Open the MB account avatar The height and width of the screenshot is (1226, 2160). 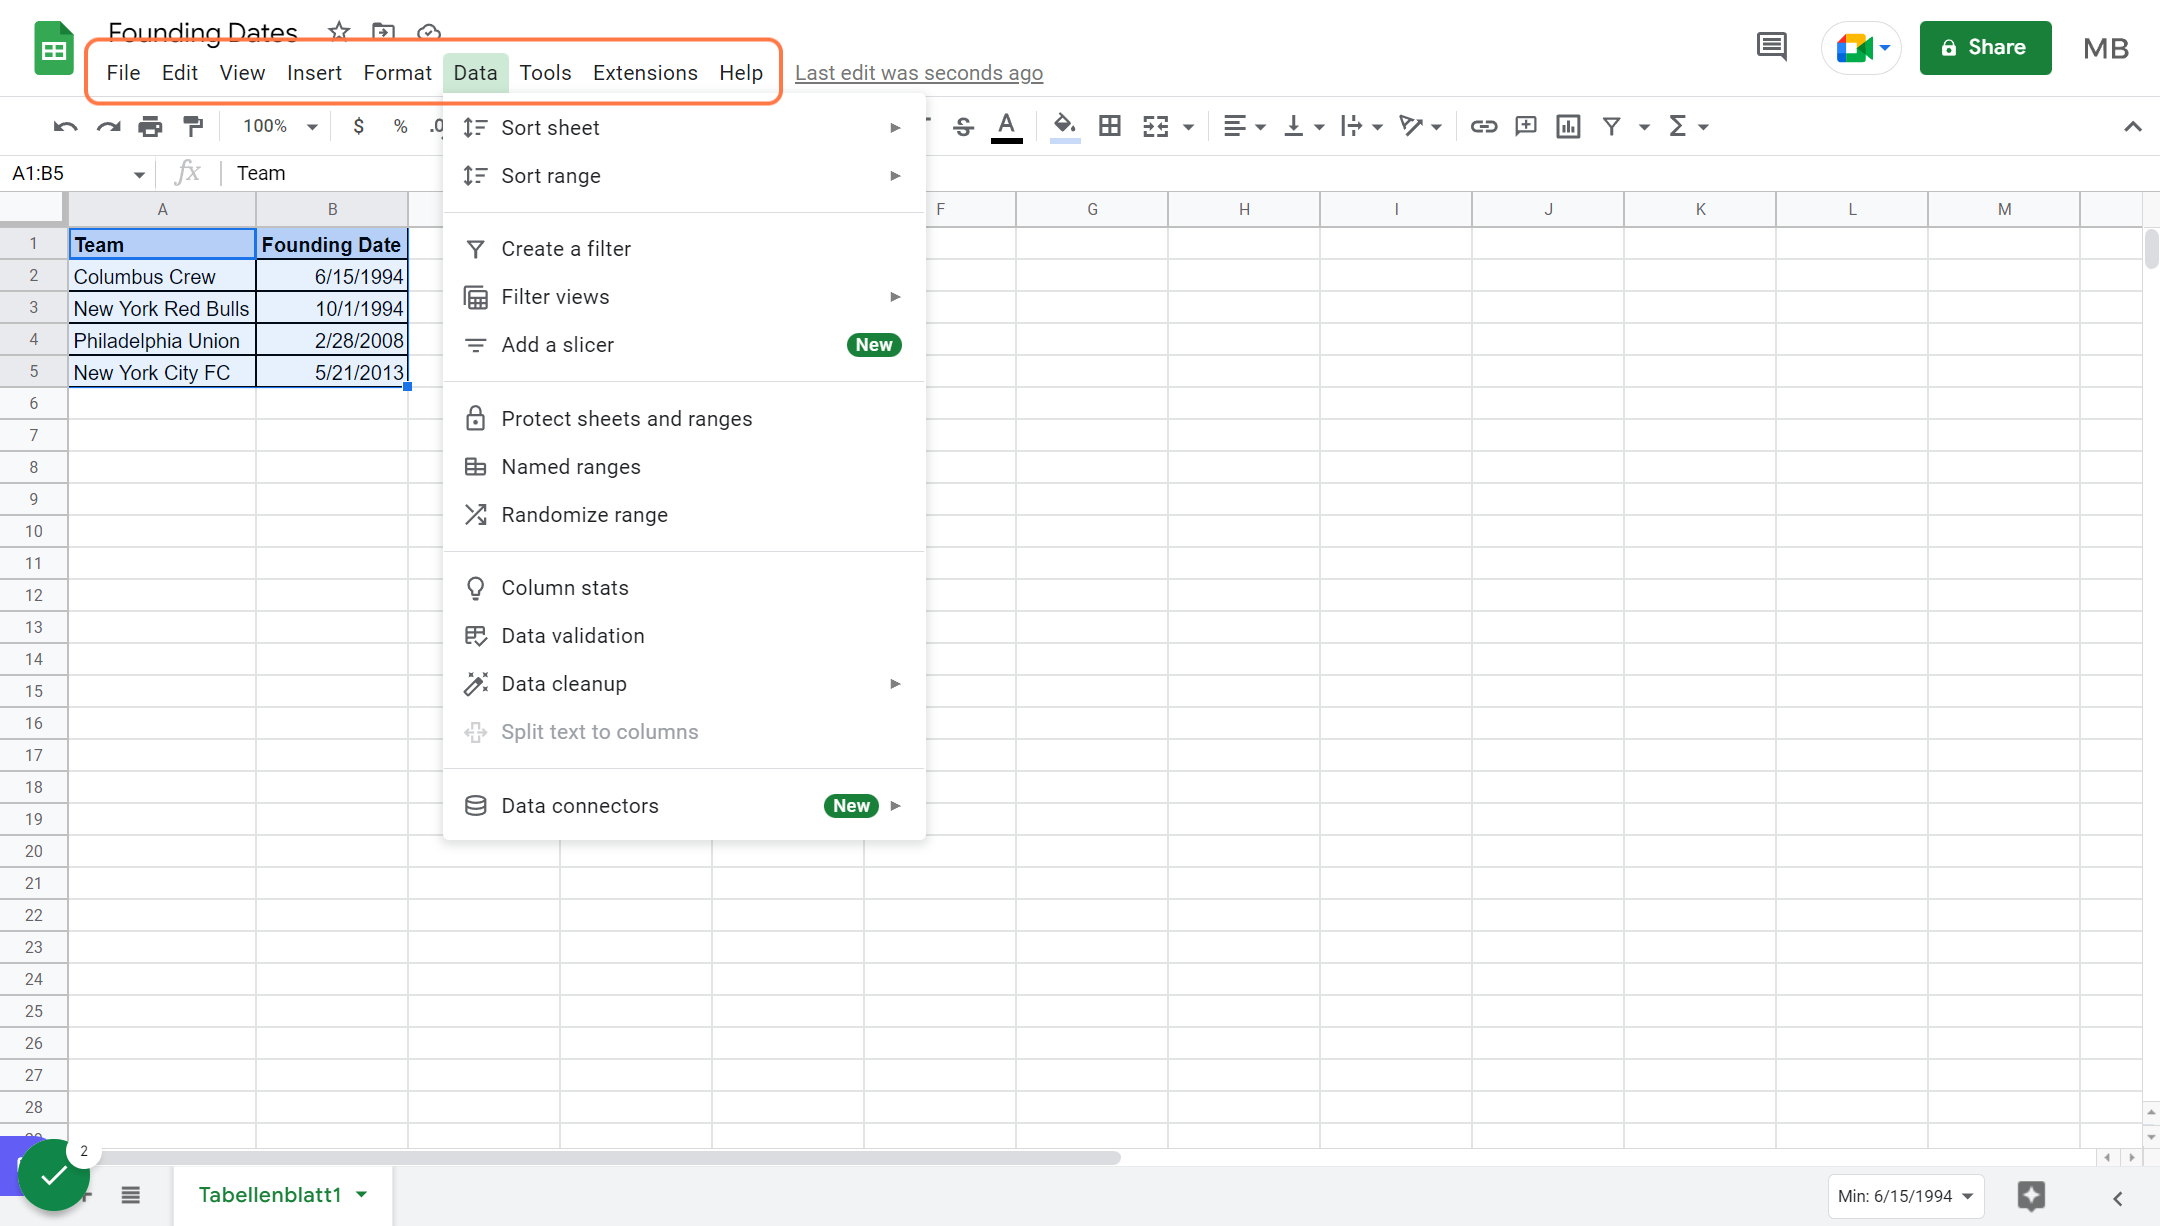click(x=2105, y=48)
